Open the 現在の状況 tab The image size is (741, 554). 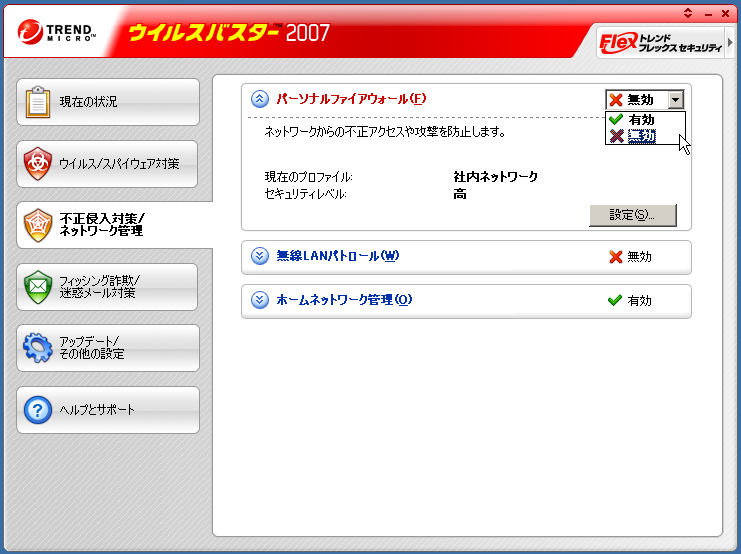click(x=108, y=102)
